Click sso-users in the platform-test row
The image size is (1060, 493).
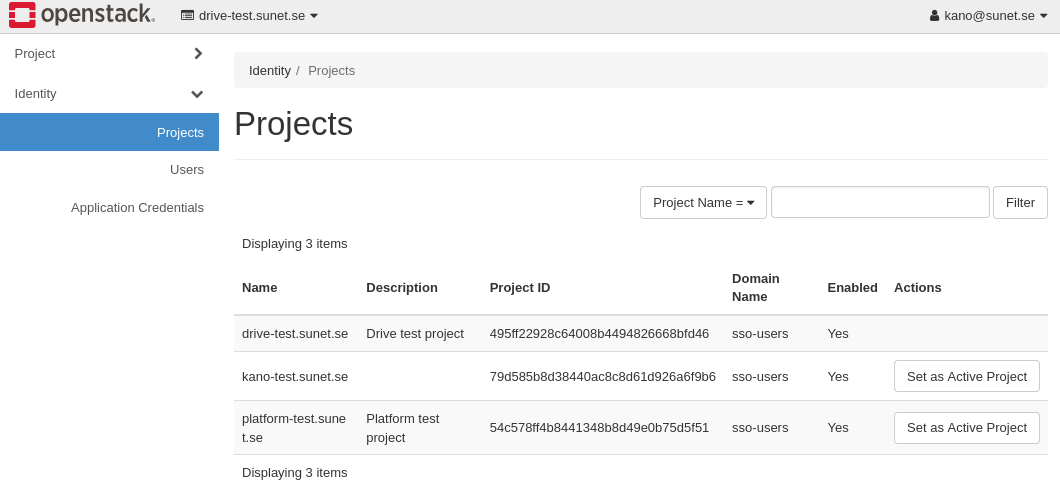[x=760, y=427]
